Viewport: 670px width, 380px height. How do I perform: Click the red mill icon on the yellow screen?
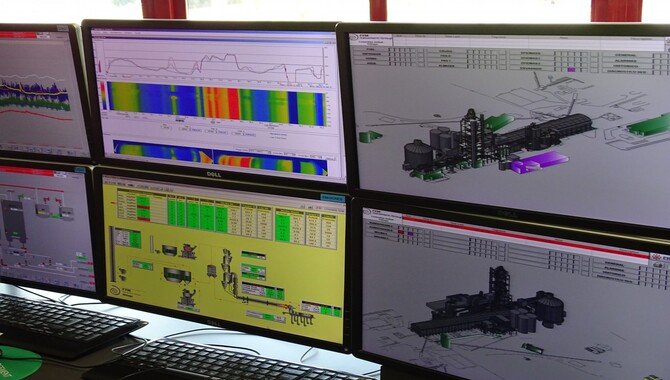(188, 250)
